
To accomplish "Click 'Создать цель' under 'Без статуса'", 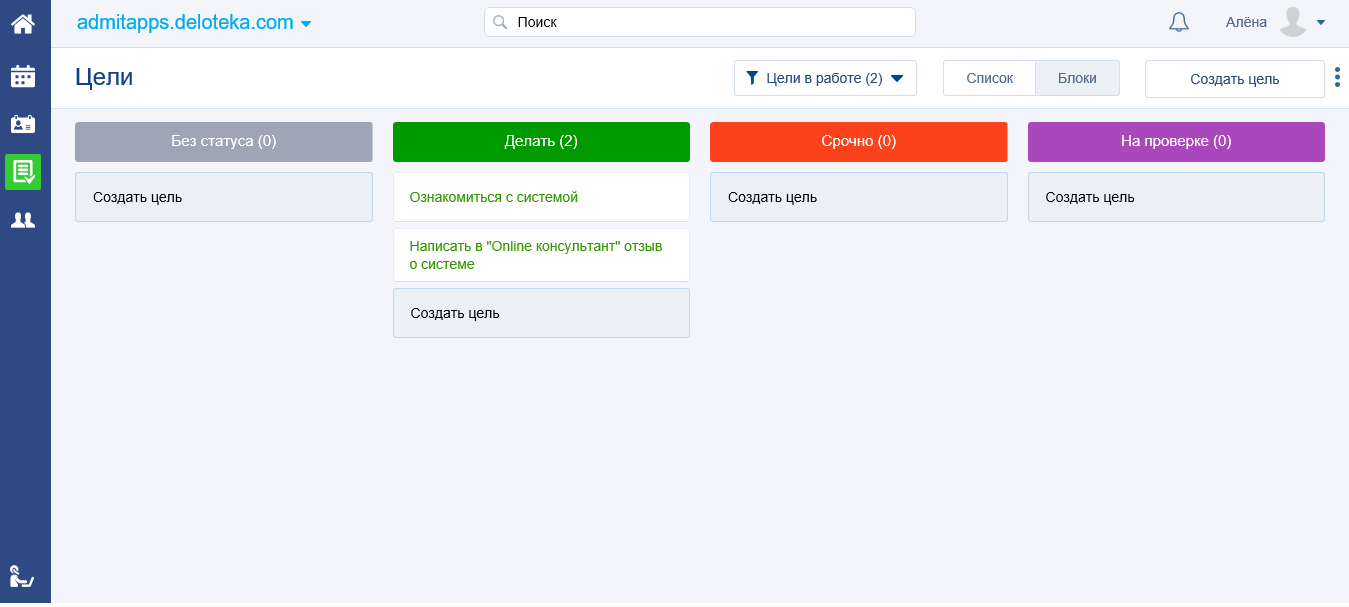I will tap(224, 197).
